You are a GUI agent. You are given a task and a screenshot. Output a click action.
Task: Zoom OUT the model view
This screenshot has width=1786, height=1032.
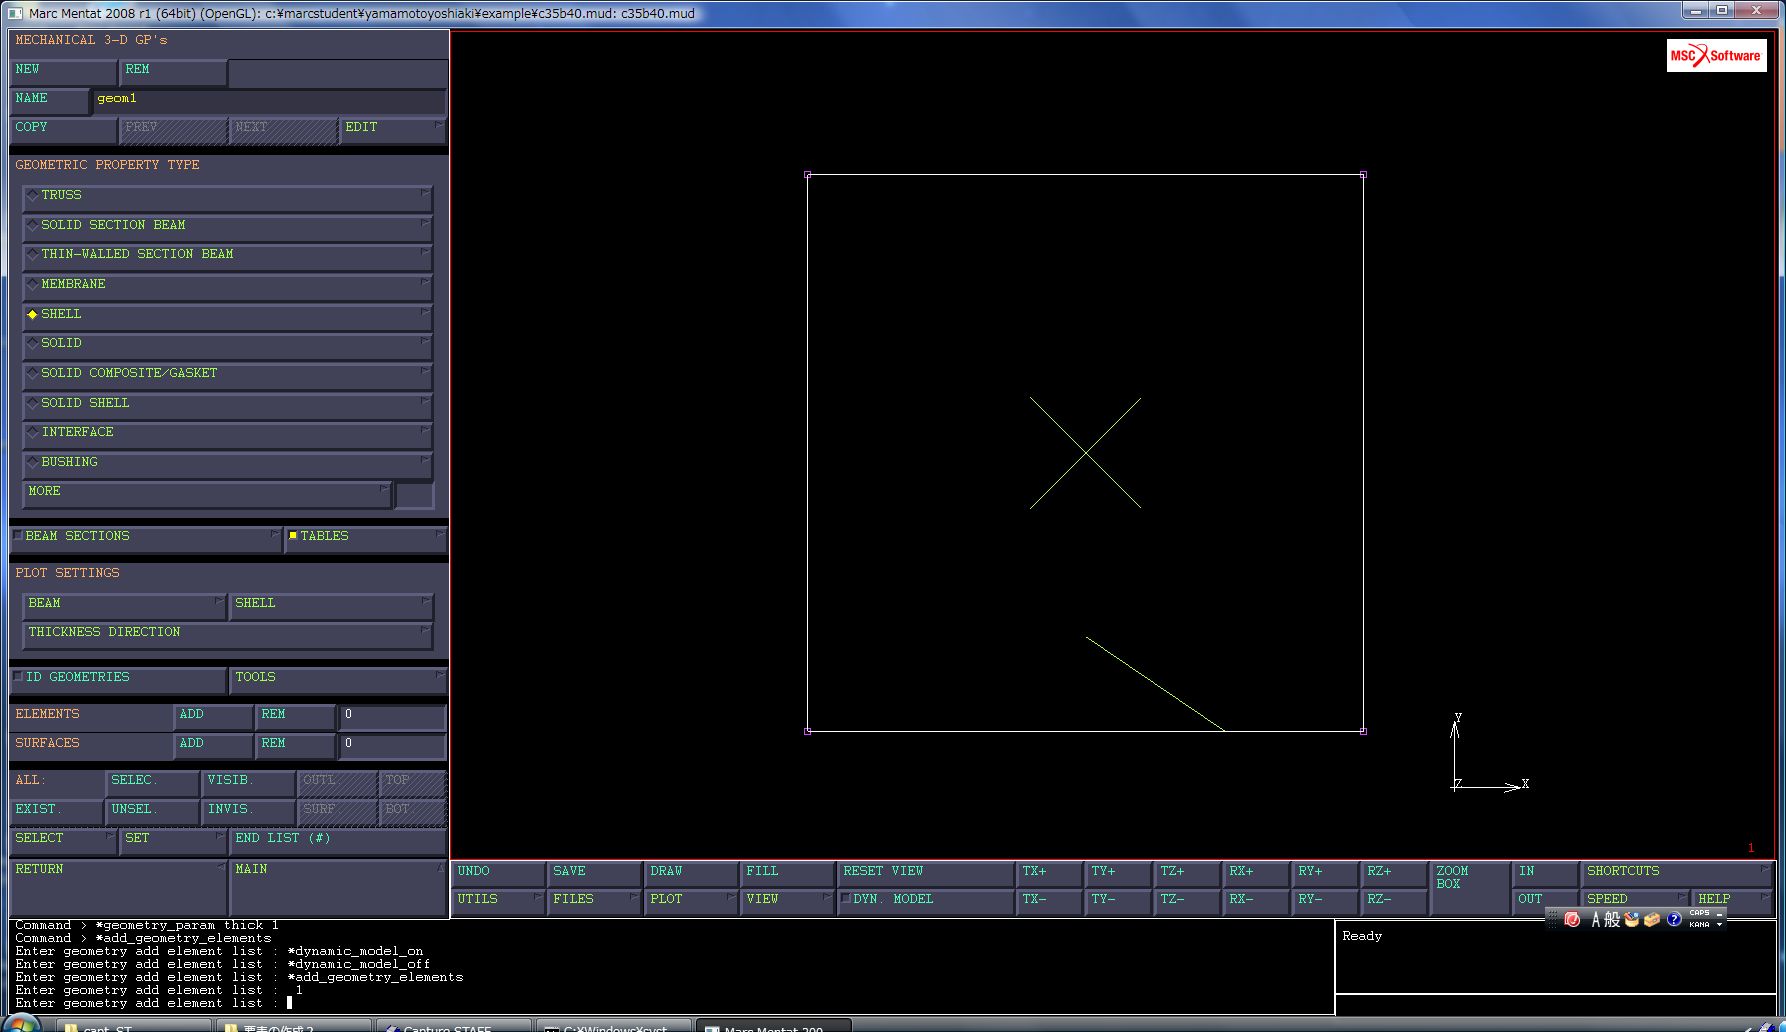coord(1544,900)
